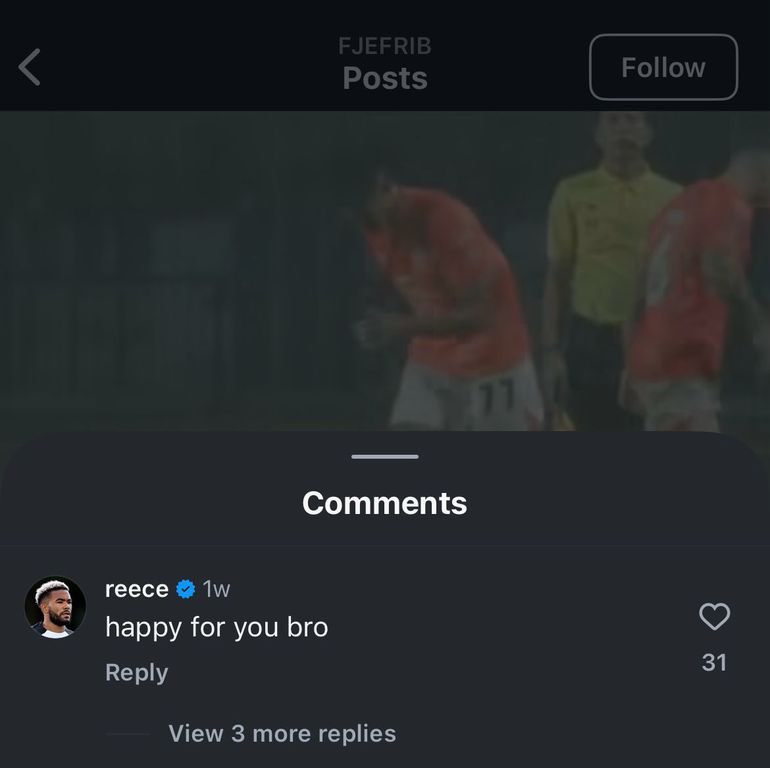This screenshot has height=768, width=770.
Task: Tap the back arrow in the header
Action: click(x=30, y=67)
